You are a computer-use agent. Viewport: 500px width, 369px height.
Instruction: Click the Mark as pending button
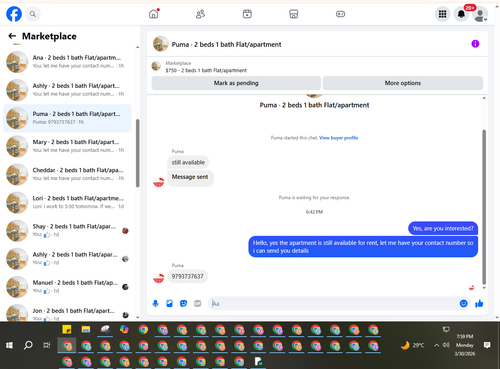tap(236, 83)
